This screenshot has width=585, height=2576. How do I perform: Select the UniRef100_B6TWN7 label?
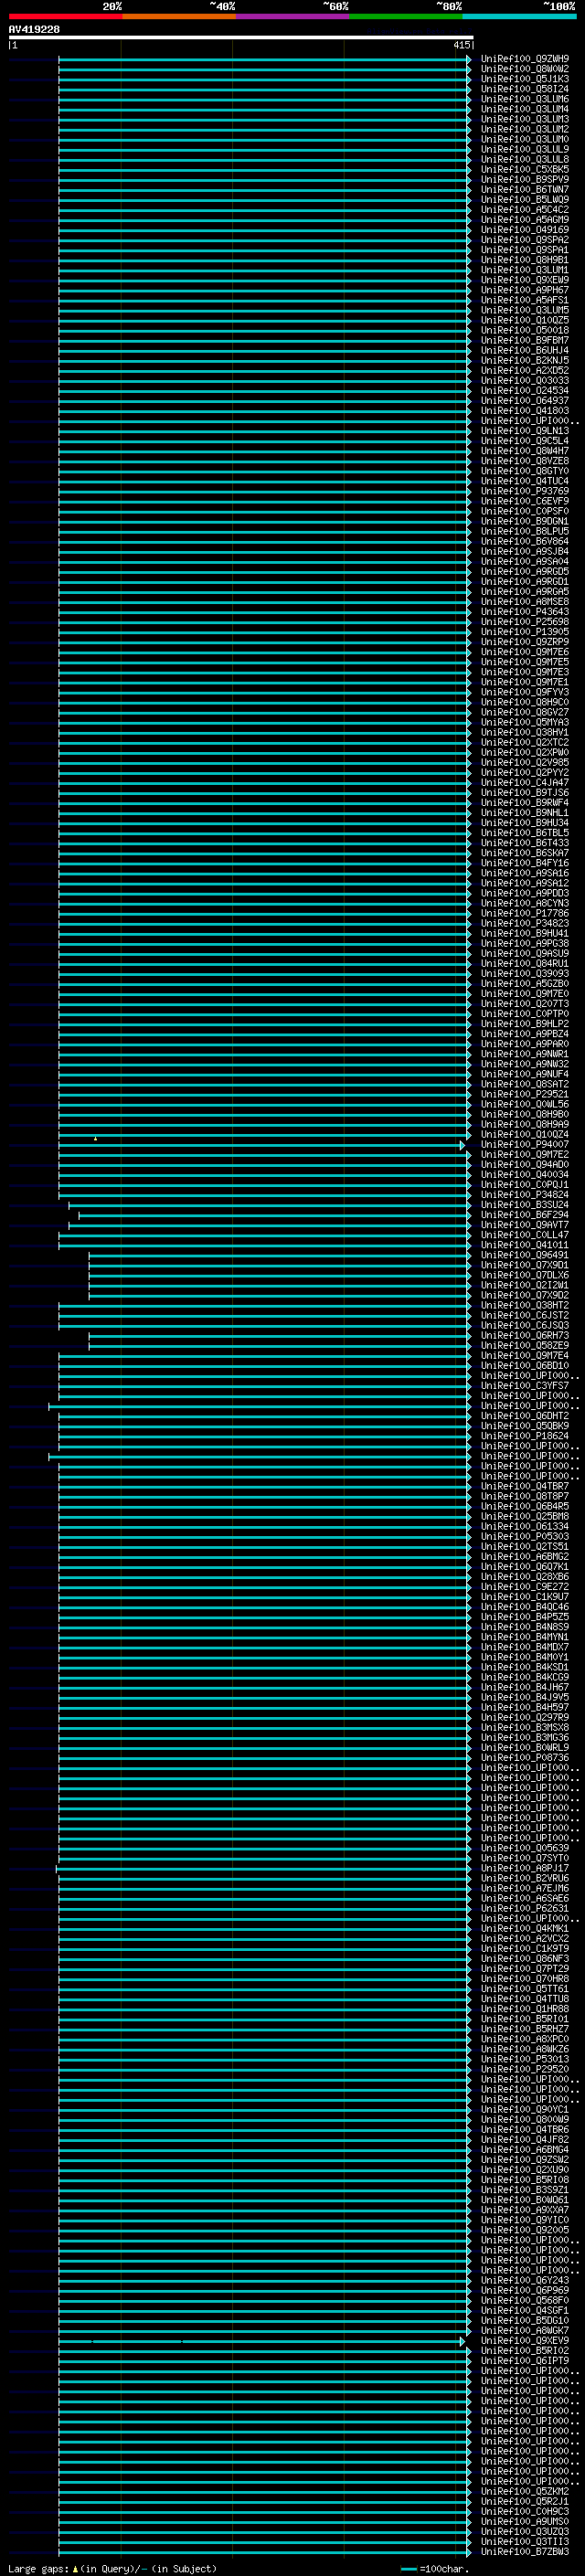pos(525,189)
